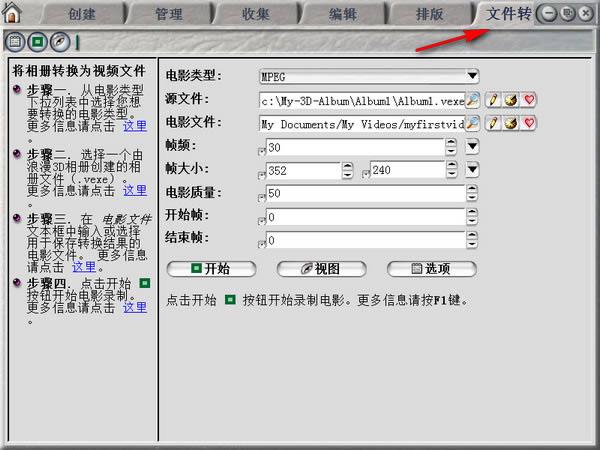Click the green start recording toolbar icon

pos(38,41)
